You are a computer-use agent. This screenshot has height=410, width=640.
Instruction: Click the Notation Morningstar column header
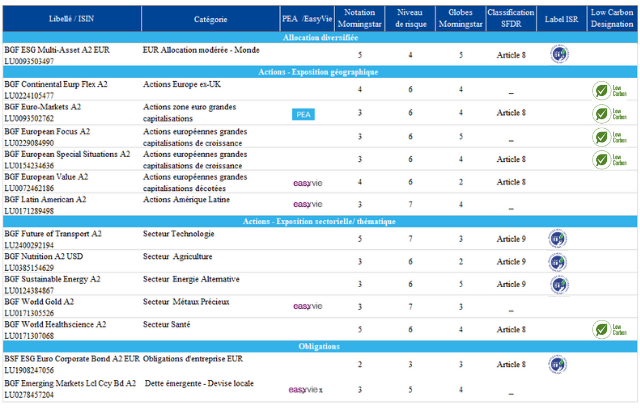coord(360,19)
